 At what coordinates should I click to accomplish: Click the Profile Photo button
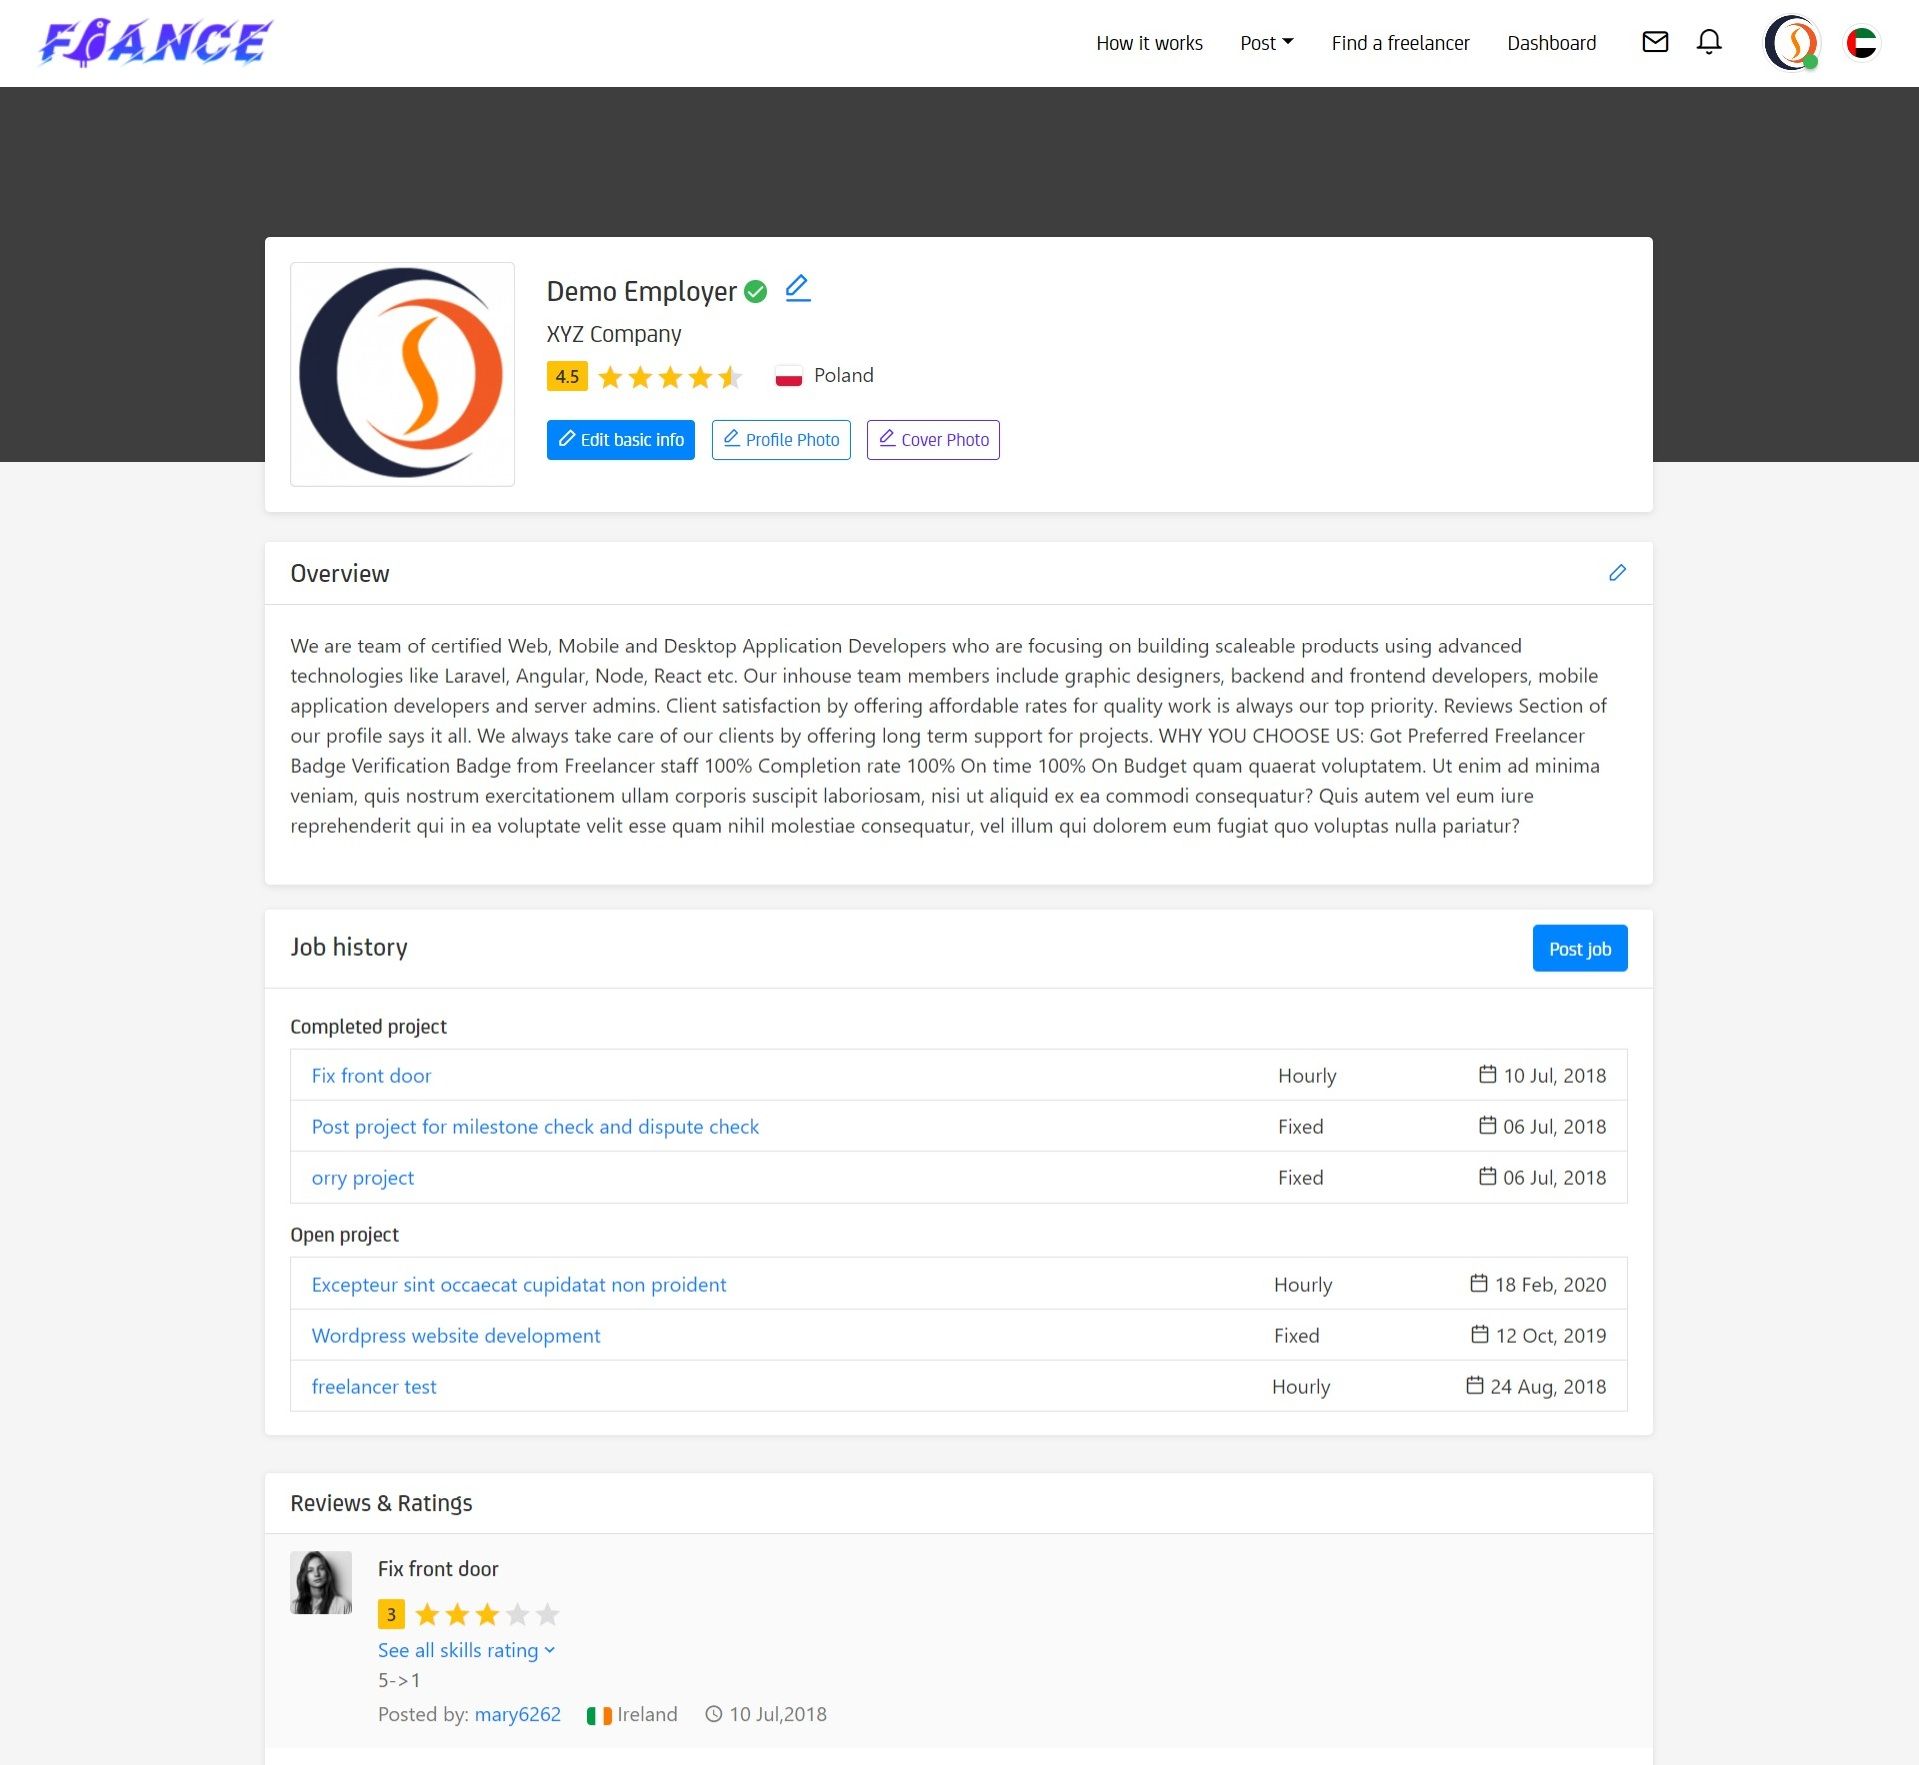(781, 440)
